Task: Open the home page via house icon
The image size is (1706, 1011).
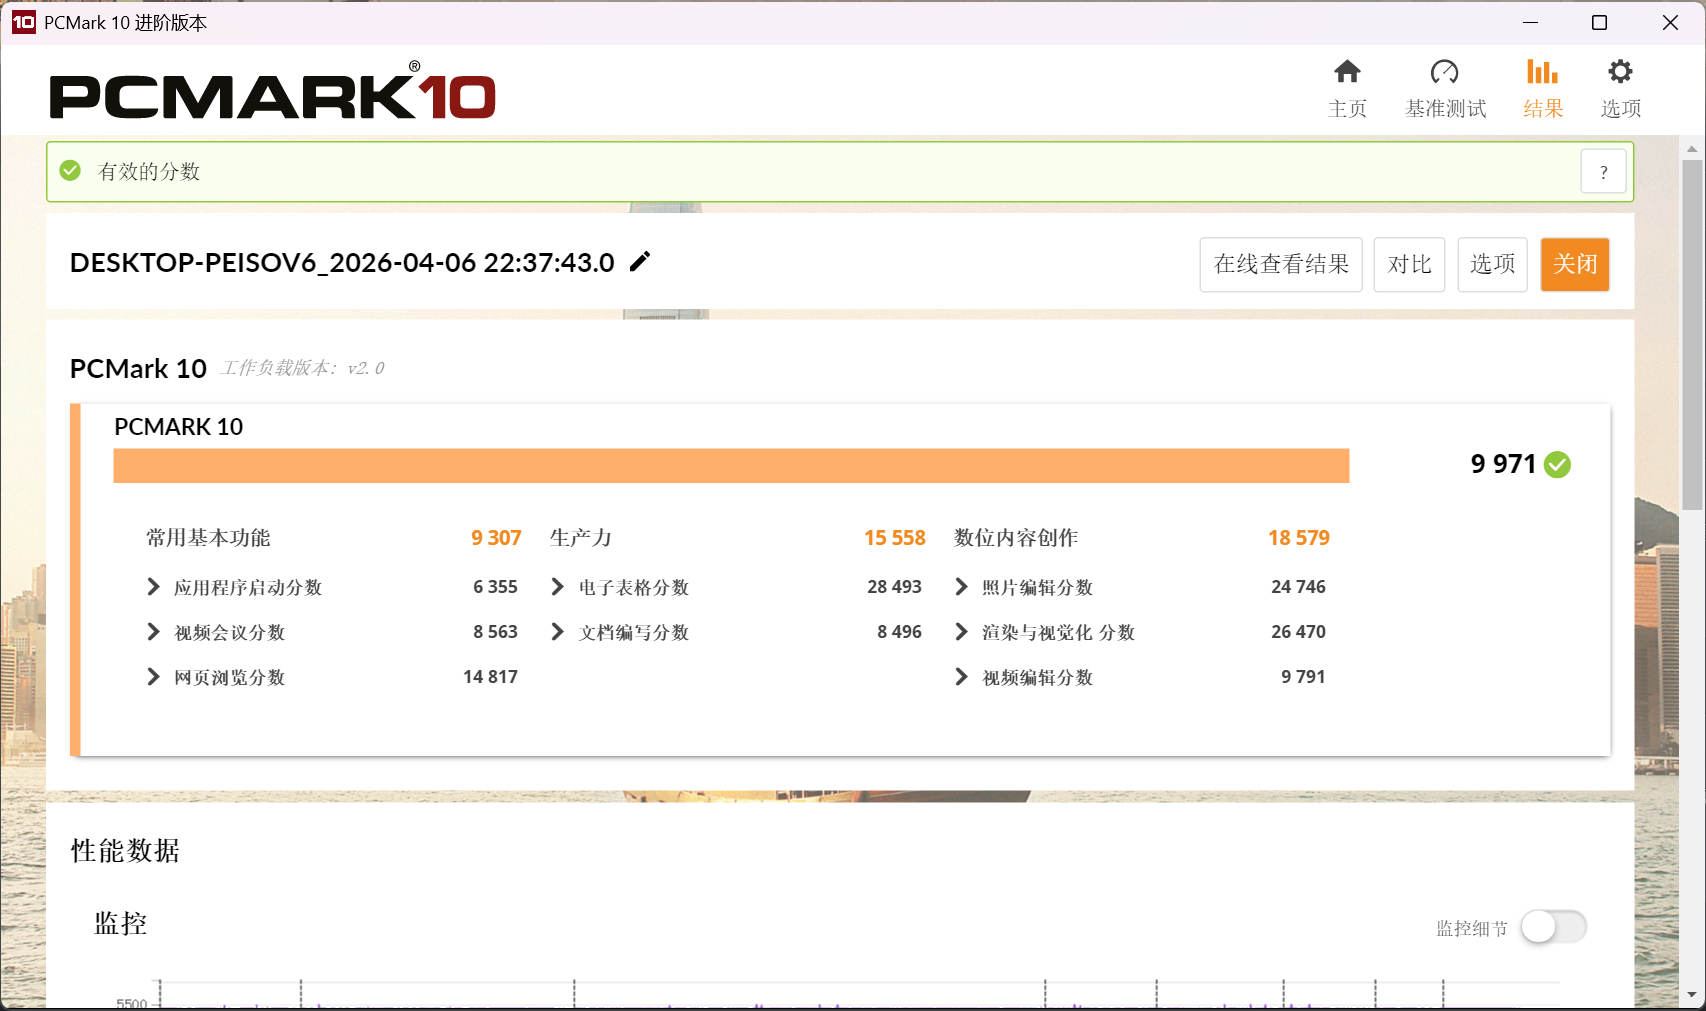Action: coord(1347,72)
